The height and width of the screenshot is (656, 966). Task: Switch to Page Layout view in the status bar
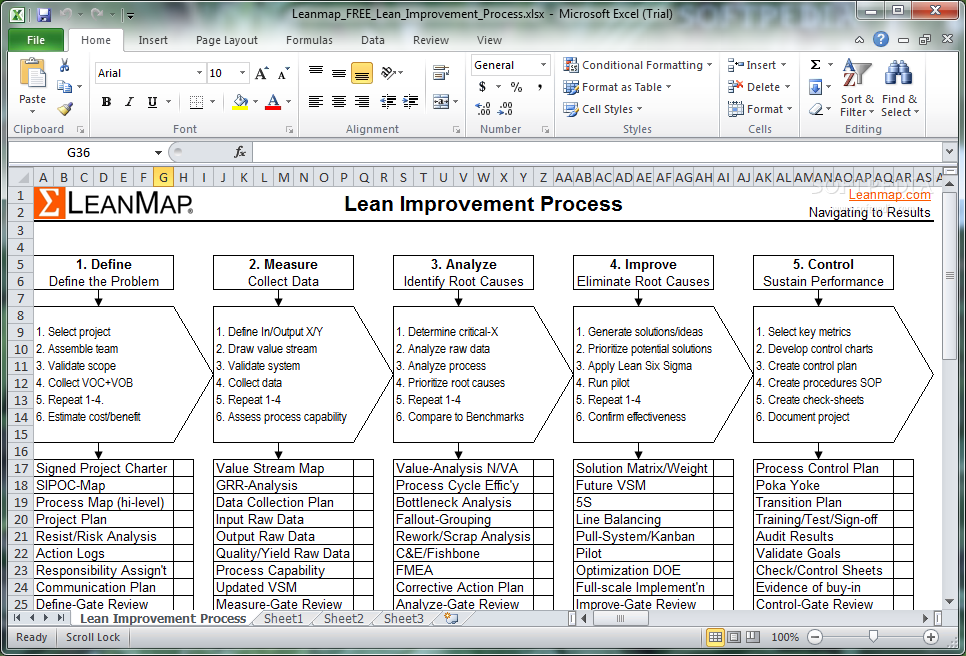(x=734, y=637)
